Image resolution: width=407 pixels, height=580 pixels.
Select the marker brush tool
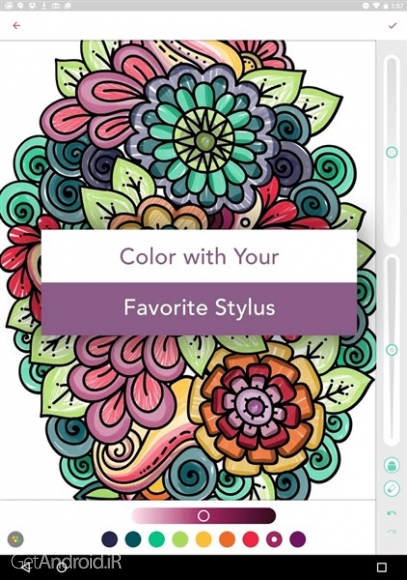tap(392, 465)
